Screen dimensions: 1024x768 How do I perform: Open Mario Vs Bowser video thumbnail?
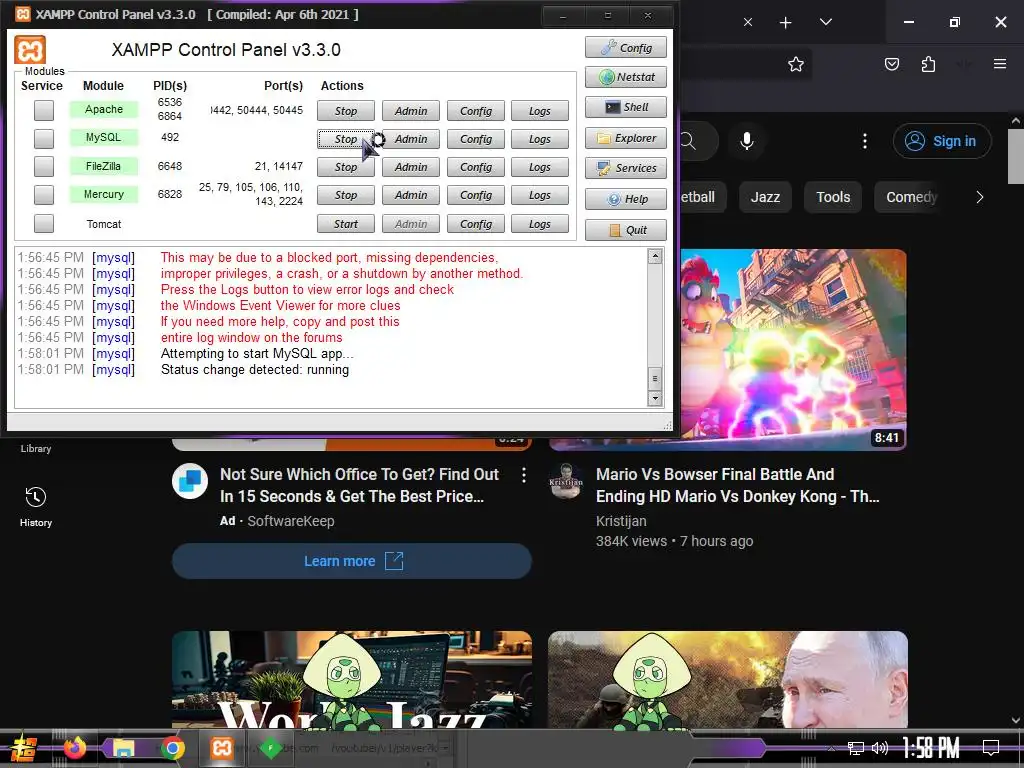[x=793, y=349]
